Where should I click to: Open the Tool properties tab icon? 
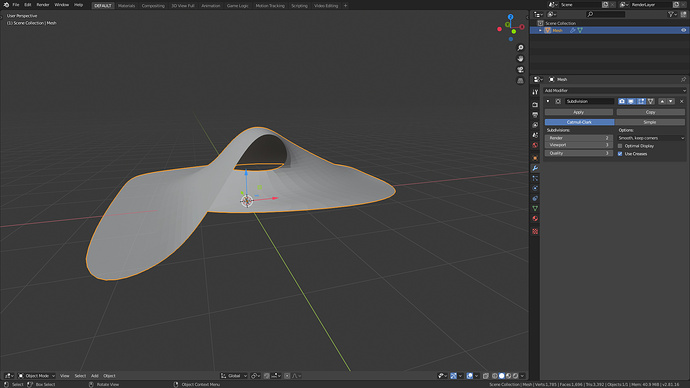535,92
